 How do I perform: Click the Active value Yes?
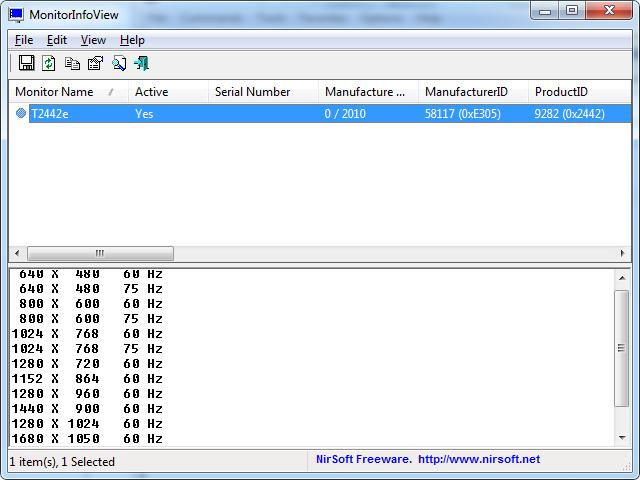144,113
